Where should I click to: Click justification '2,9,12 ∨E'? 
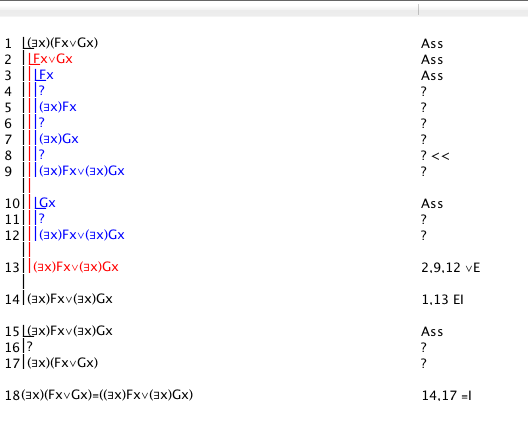point(451,268)
